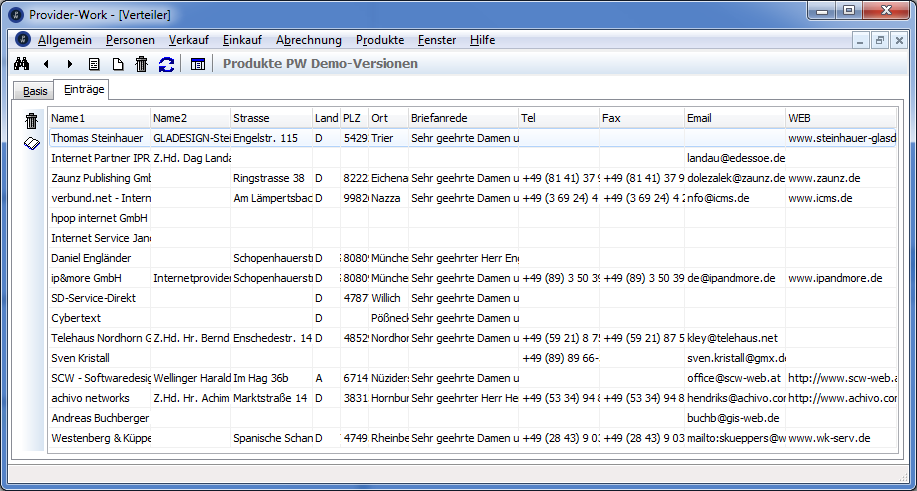Image resolution: width=917 pixels, height=491 pixels.
Task: Click the Ort column header
Action: 388,118
